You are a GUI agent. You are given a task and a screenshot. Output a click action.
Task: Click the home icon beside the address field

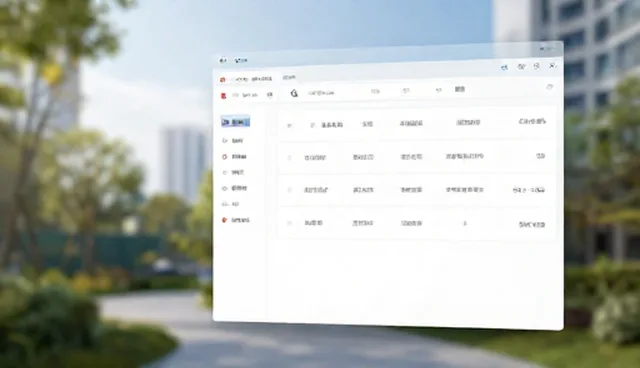[x=294, y=93]
